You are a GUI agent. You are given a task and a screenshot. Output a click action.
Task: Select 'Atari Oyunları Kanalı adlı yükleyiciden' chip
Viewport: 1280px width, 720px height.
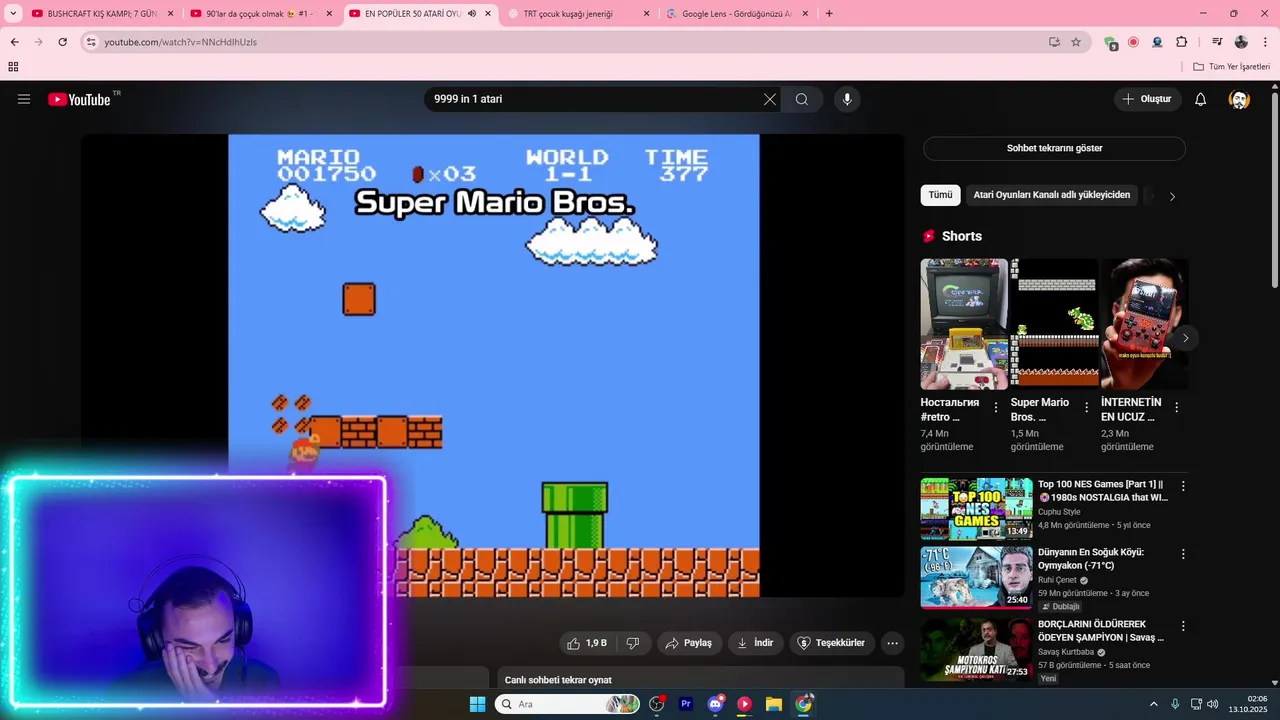tap(1052, 195)
